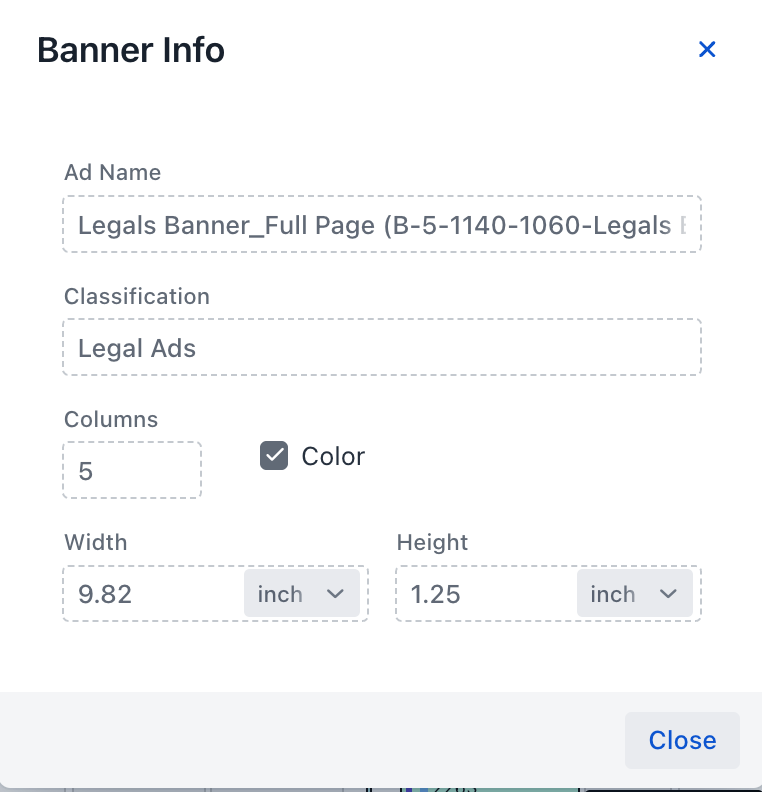The width and height of the screenshot is (762, 792).
Task: Click the "Width" field label
Action: point(96,542)
